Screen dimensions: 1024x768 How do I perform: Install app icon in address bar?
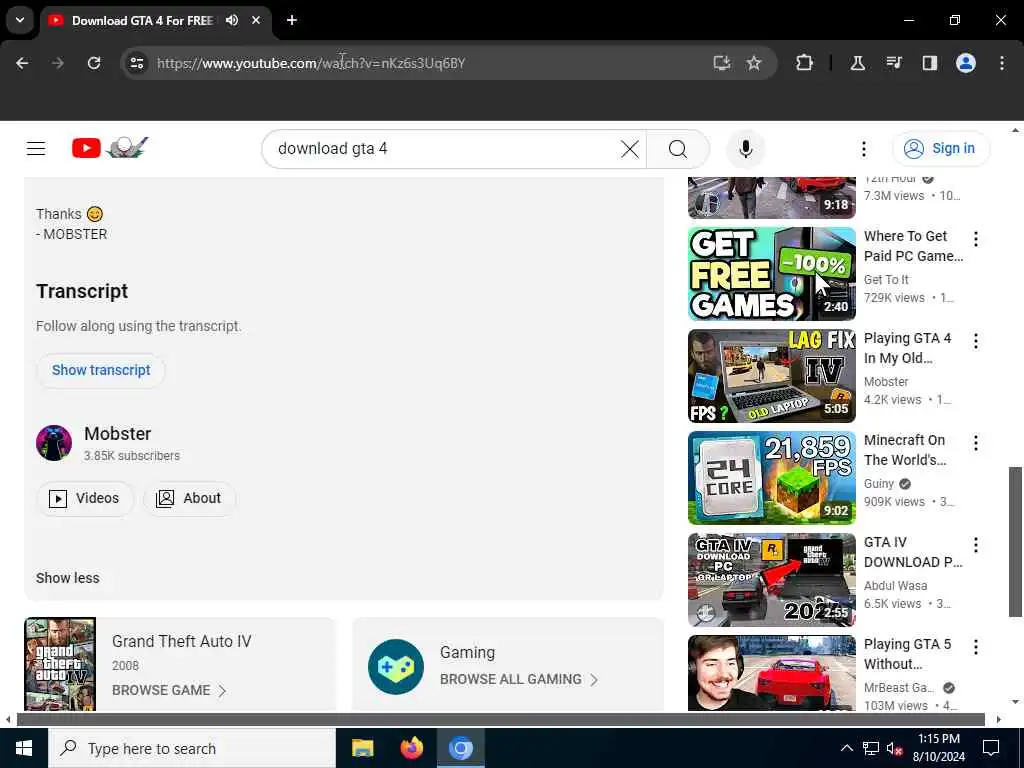[x=722, y=63]
